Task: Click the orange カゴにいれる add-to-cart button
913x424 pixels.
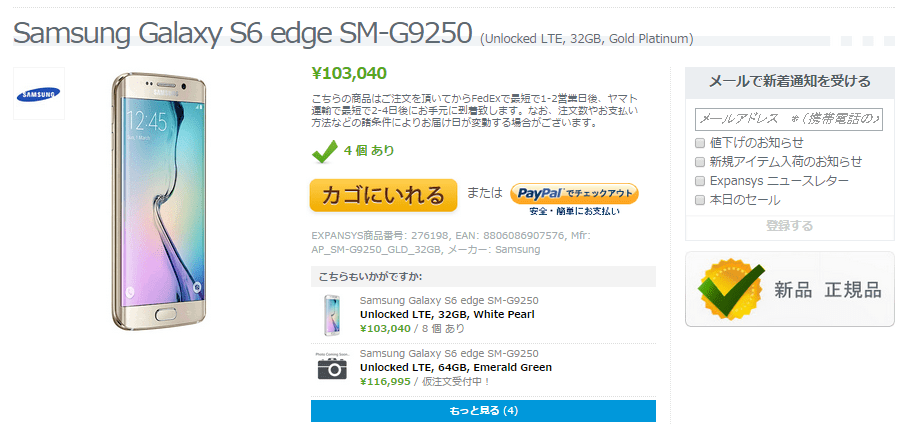Action: [x=383, y=194]
